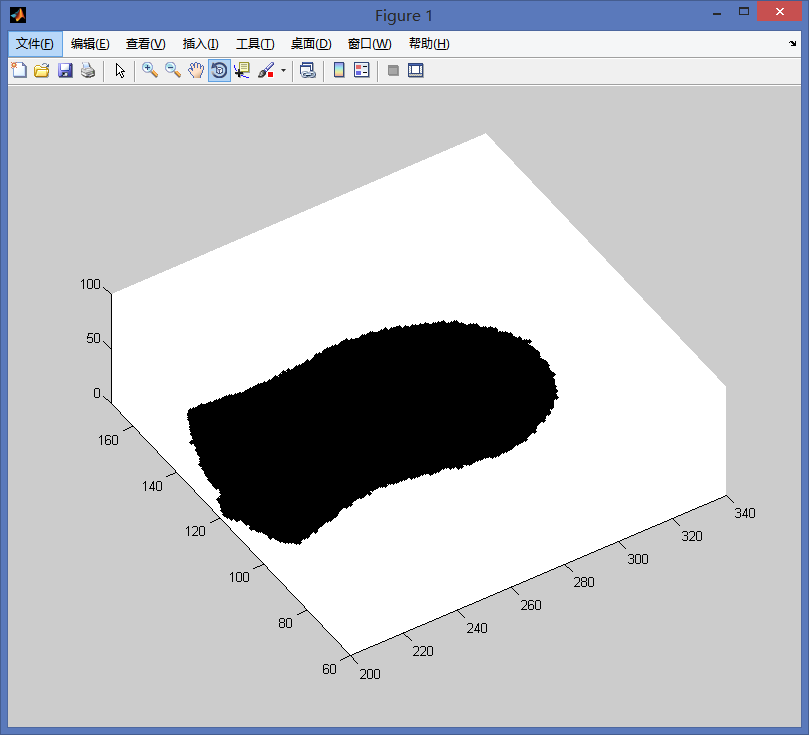
Task: Click the axis tick label 300
Action: point(638,559)
